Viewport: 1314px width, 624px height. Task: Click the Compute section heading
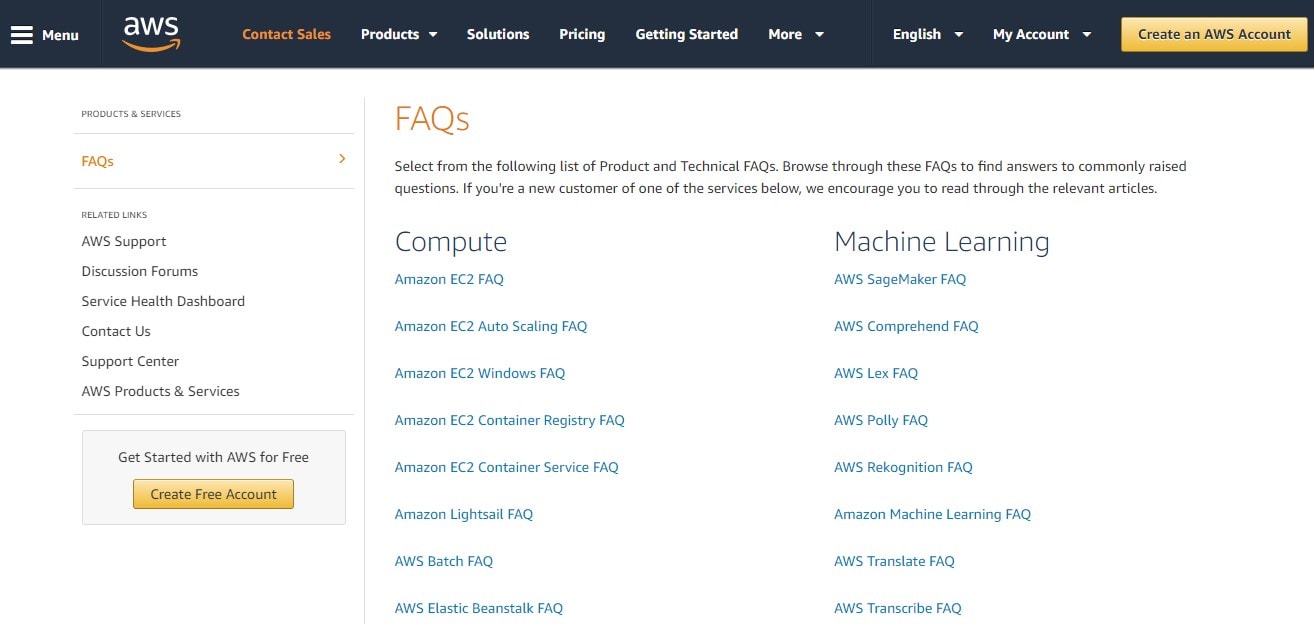(x=451, y=242)
